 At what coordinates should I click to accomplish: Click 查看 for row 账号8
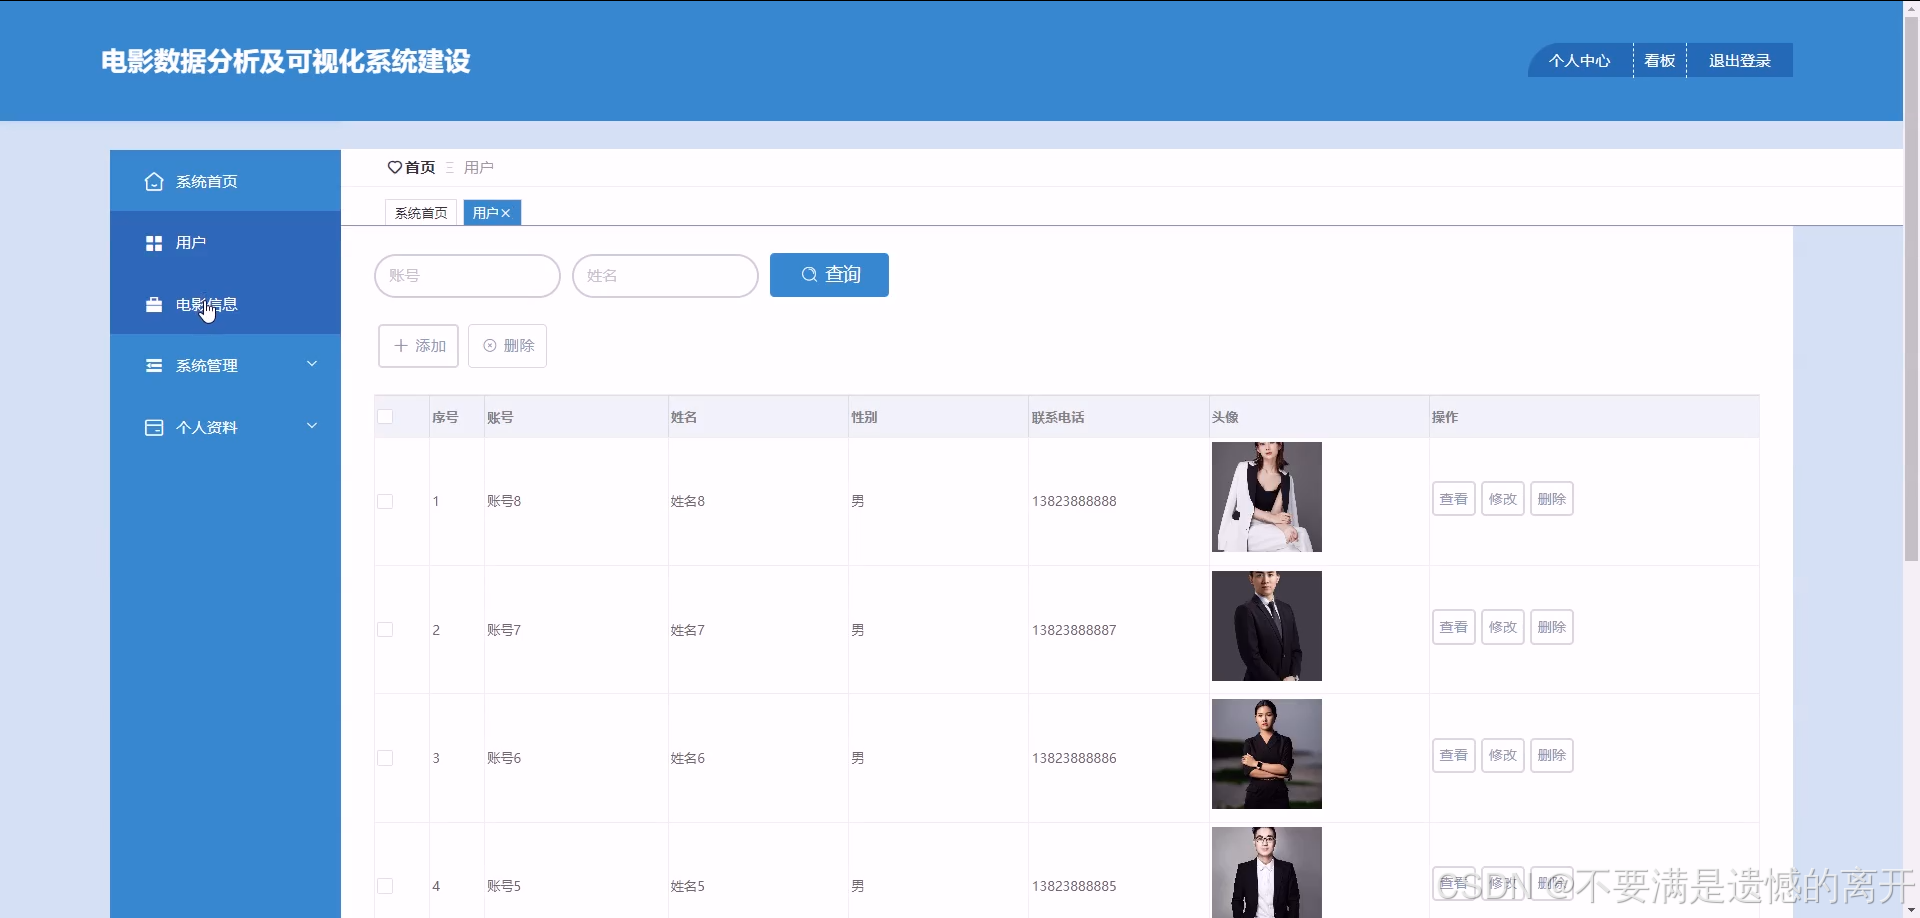pos(1454,499)
